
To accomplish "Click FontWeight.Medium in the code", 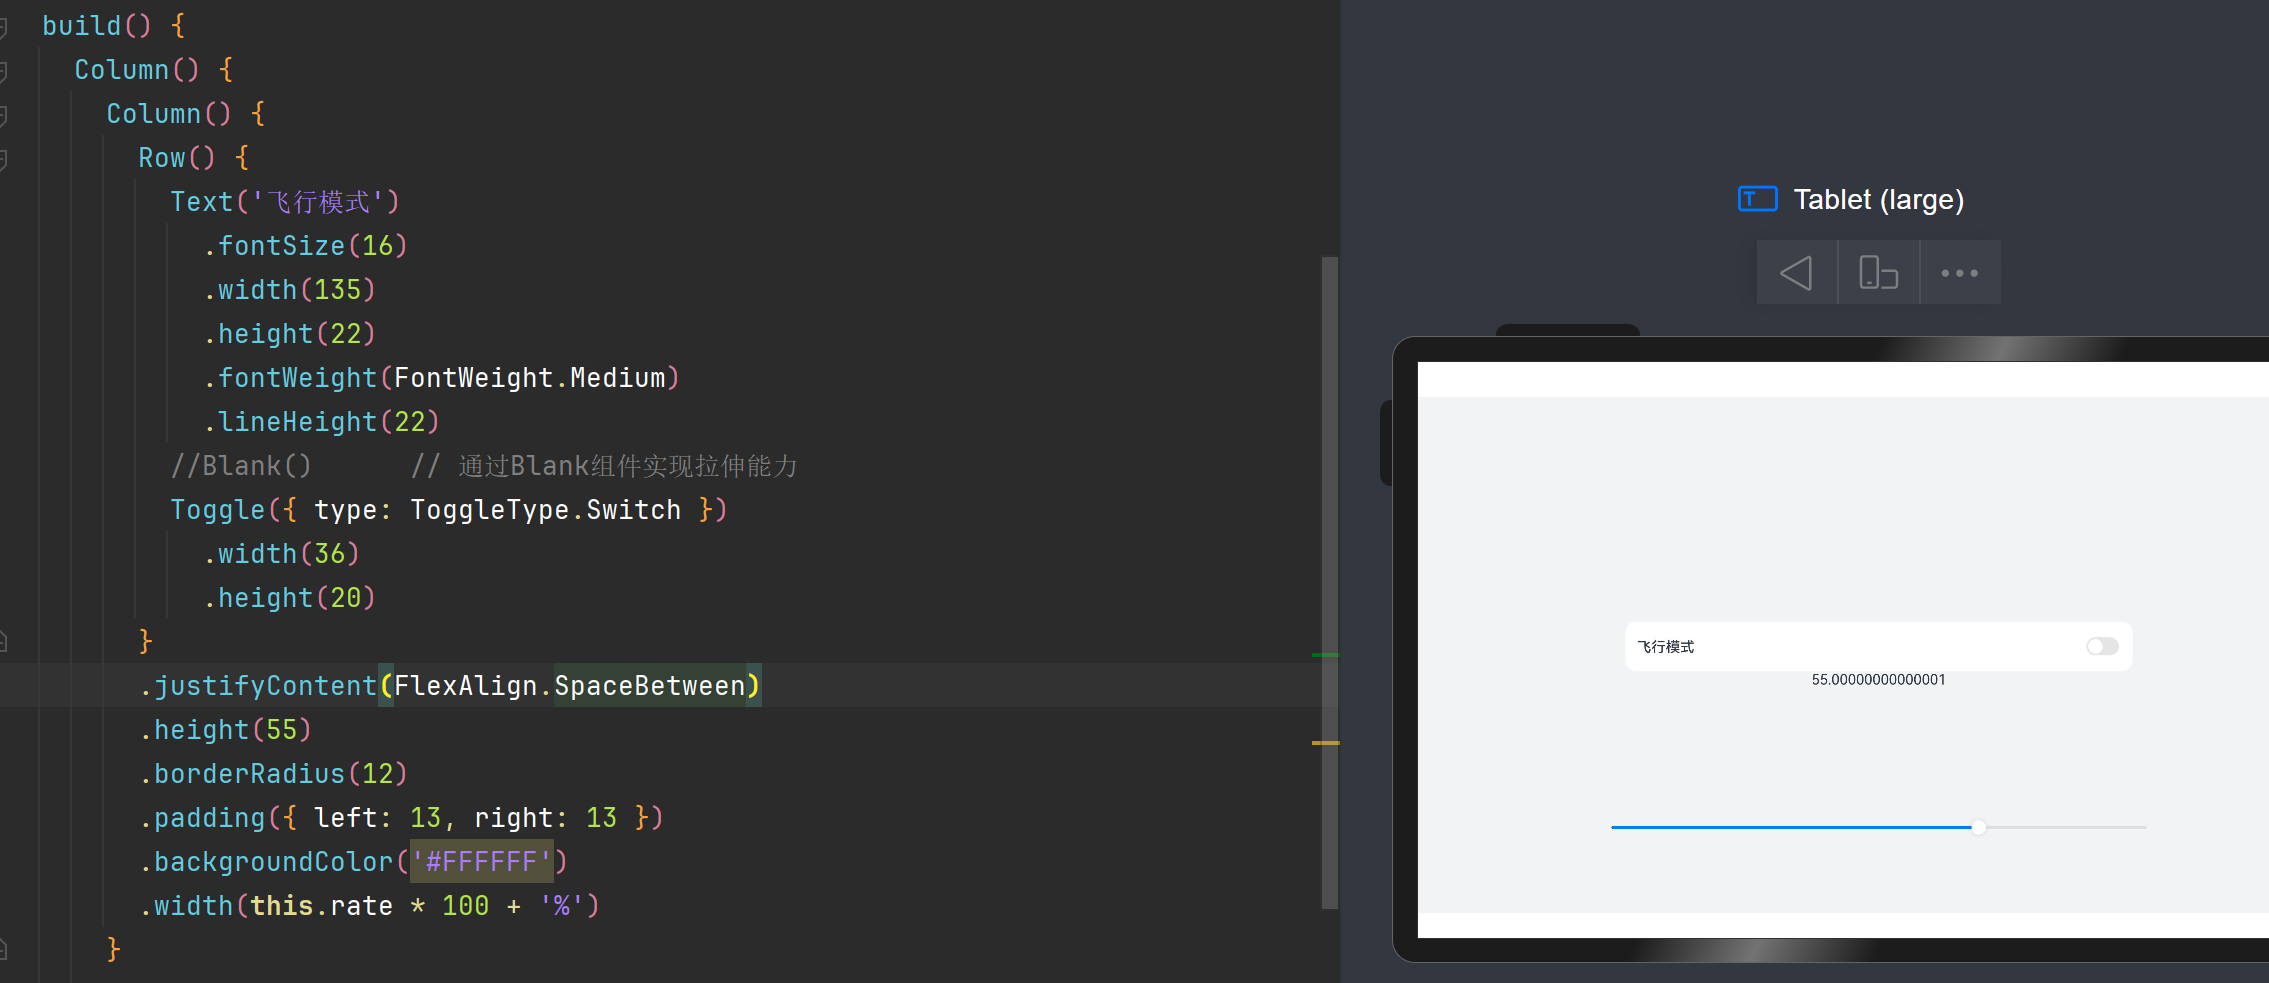I will [530, 378].
